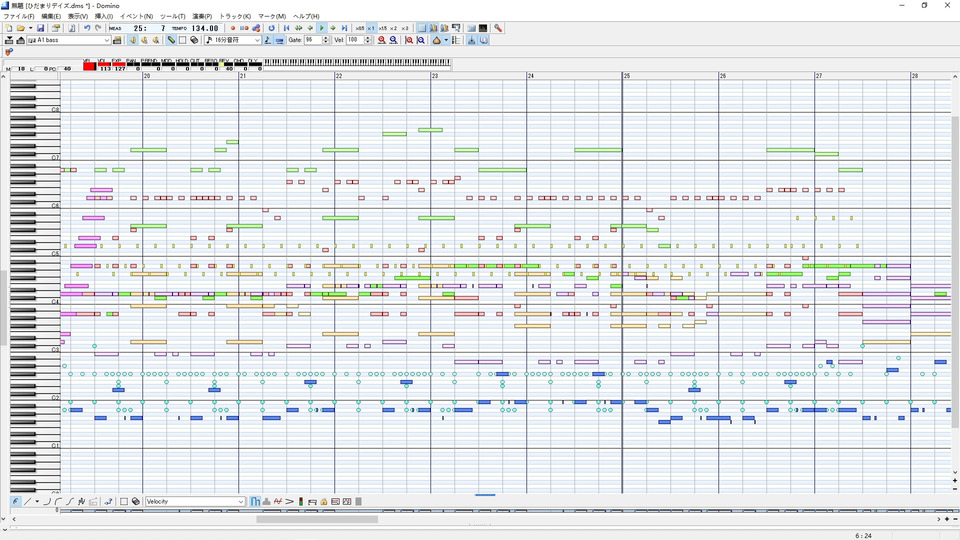Open the 表示(V) menu
960x540 pixels.
point(78,17)
